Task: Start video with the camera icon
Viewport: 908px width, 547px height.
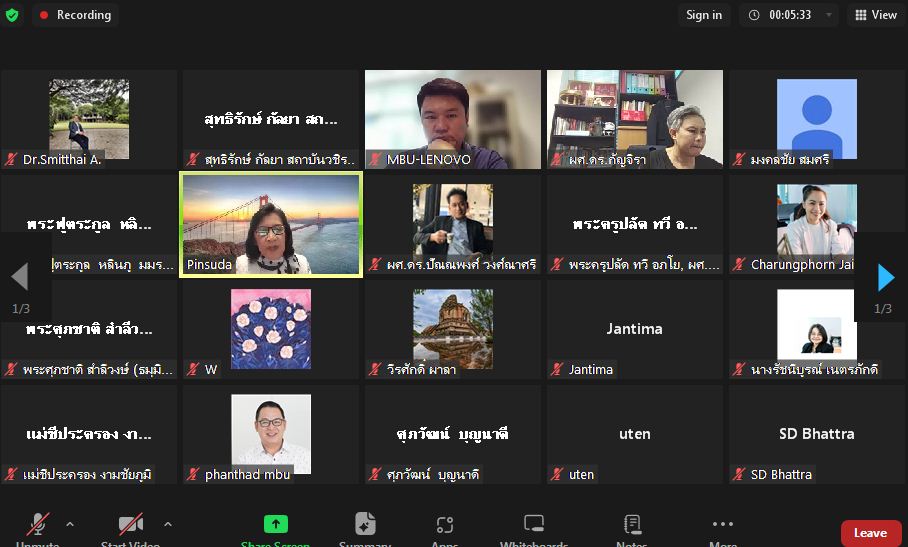Action: click(x=131, y=526)
